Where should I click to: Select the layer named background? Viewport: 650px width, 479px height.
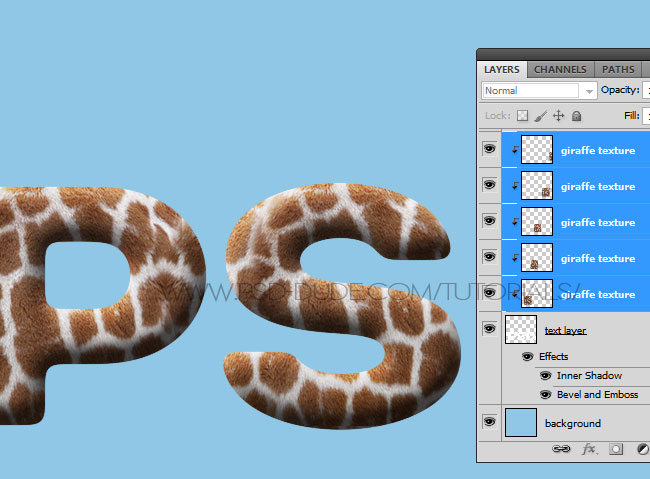tap(573, 423)
